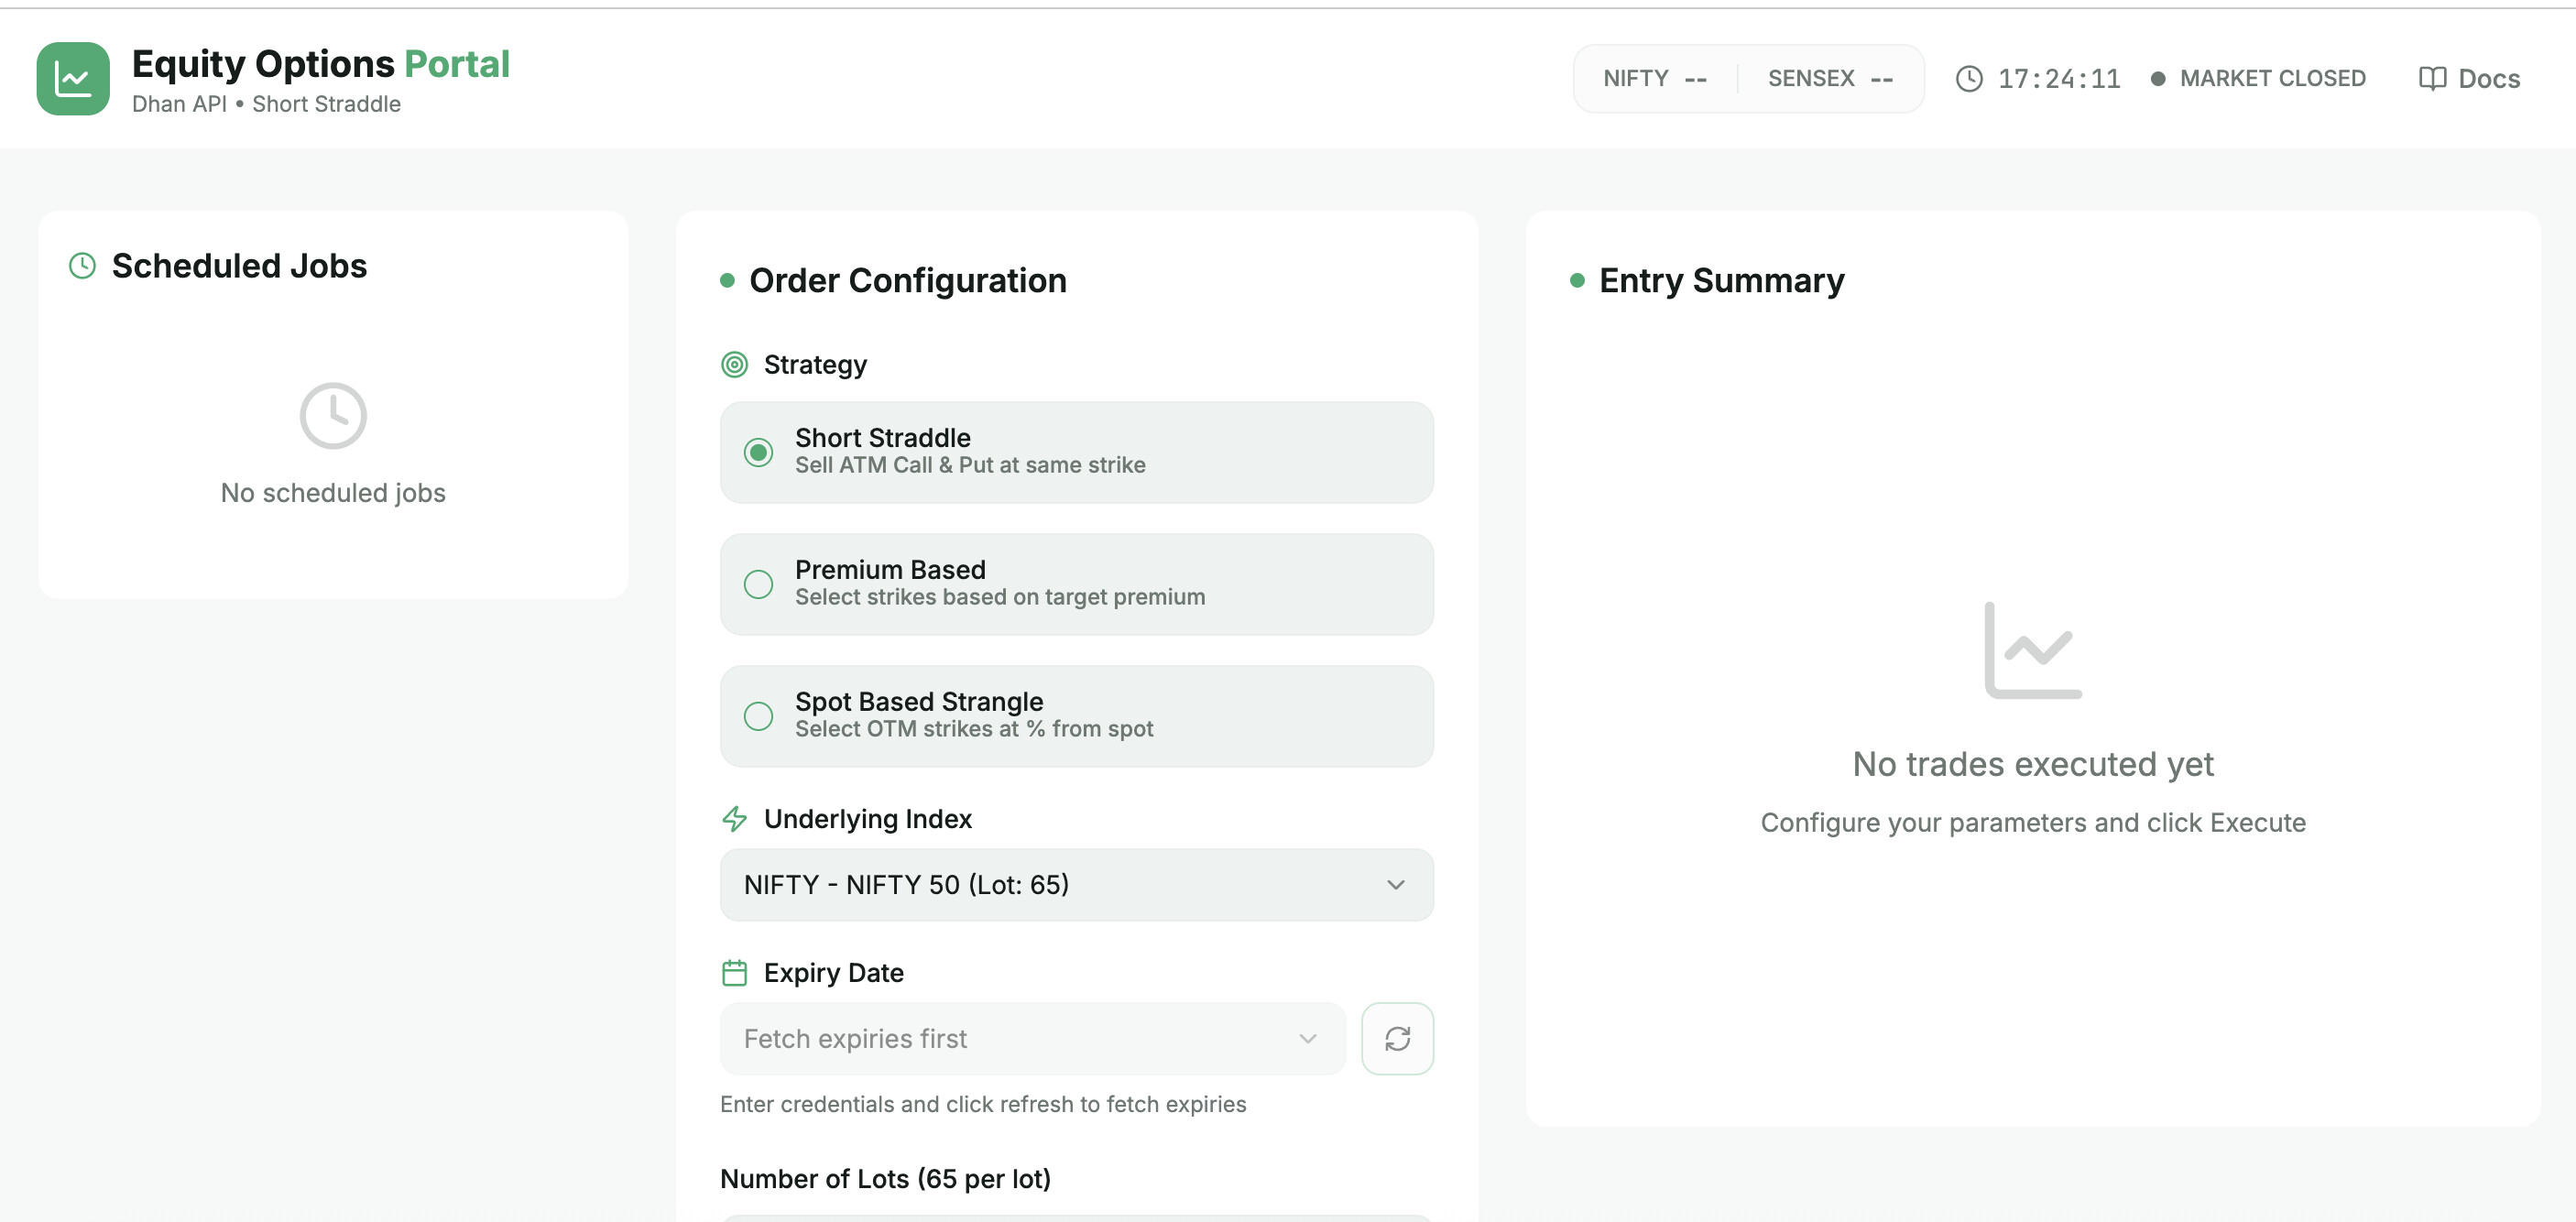Click the green Equity Options Portal logo icon
Screen dimensions: 2576x1222
(73, 79)
